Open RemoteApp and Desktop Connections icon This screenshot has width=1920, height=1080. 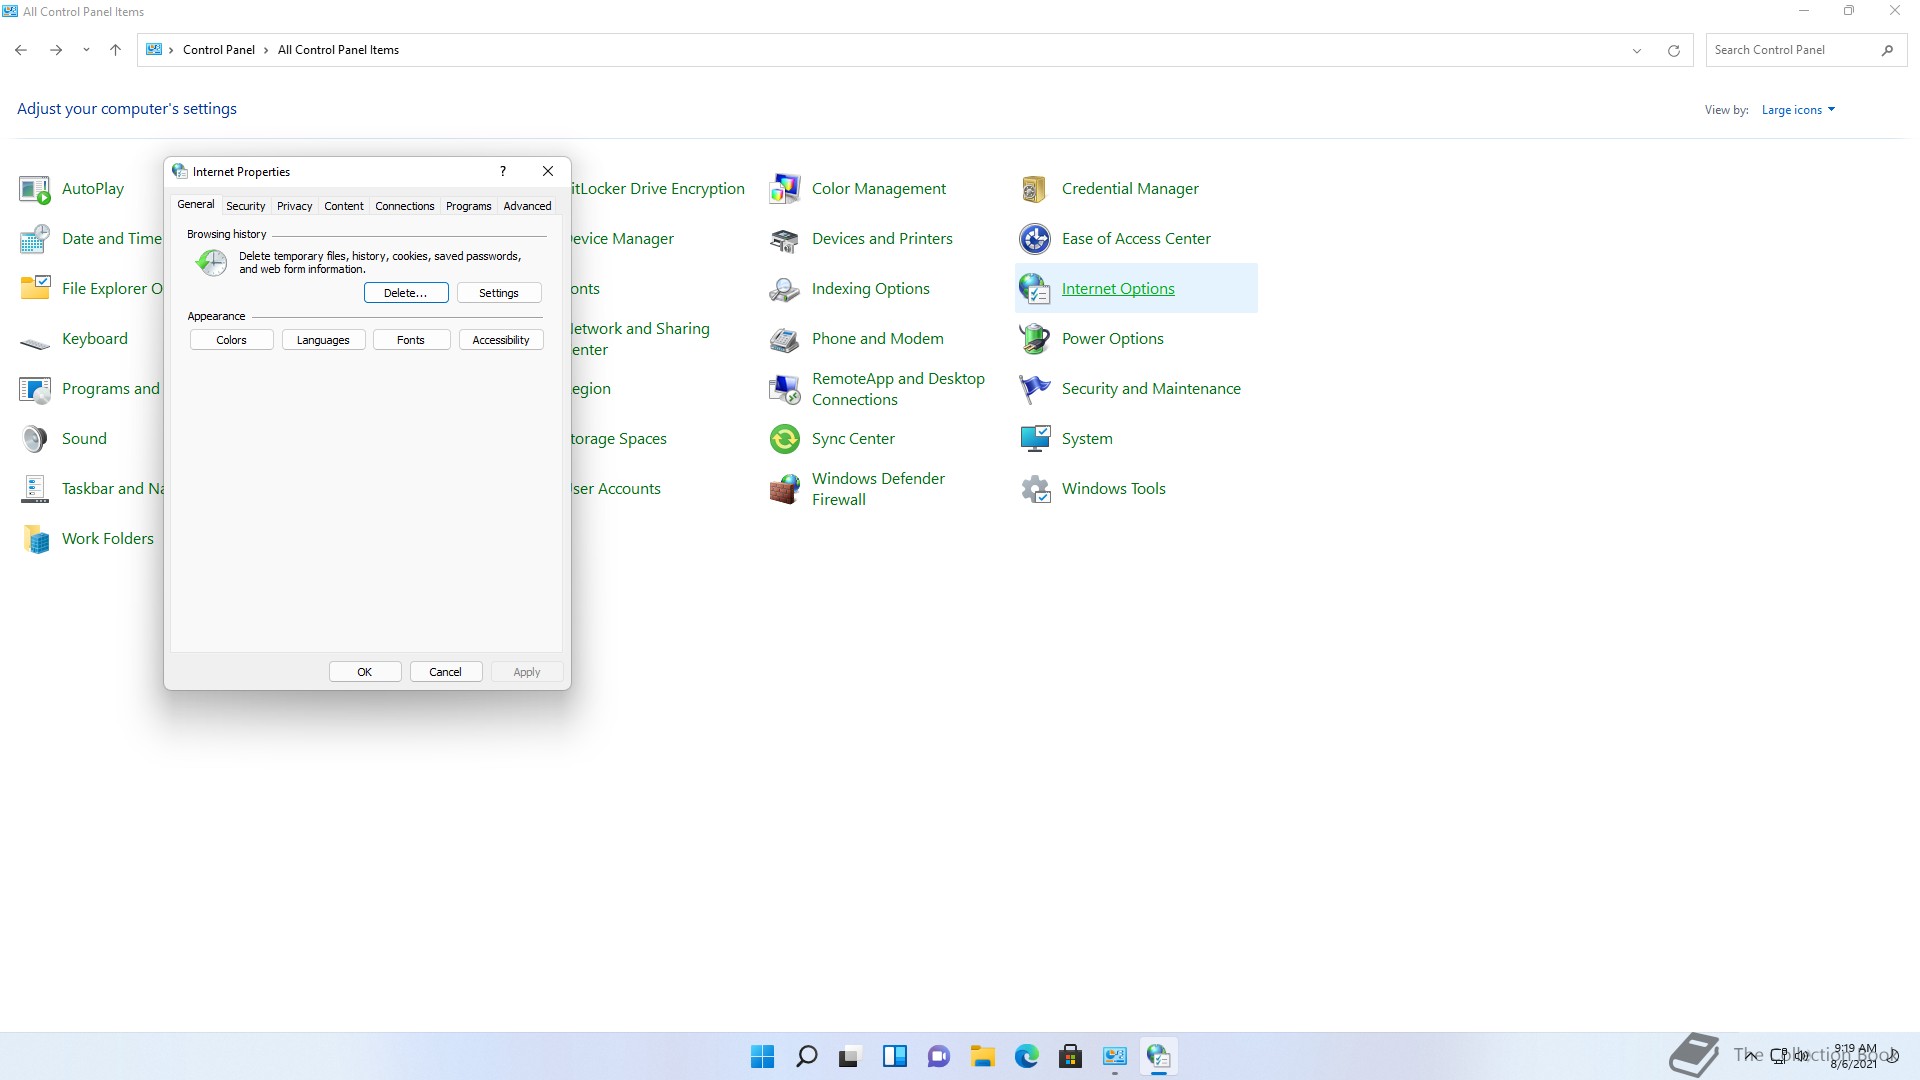tap(785, 389)
